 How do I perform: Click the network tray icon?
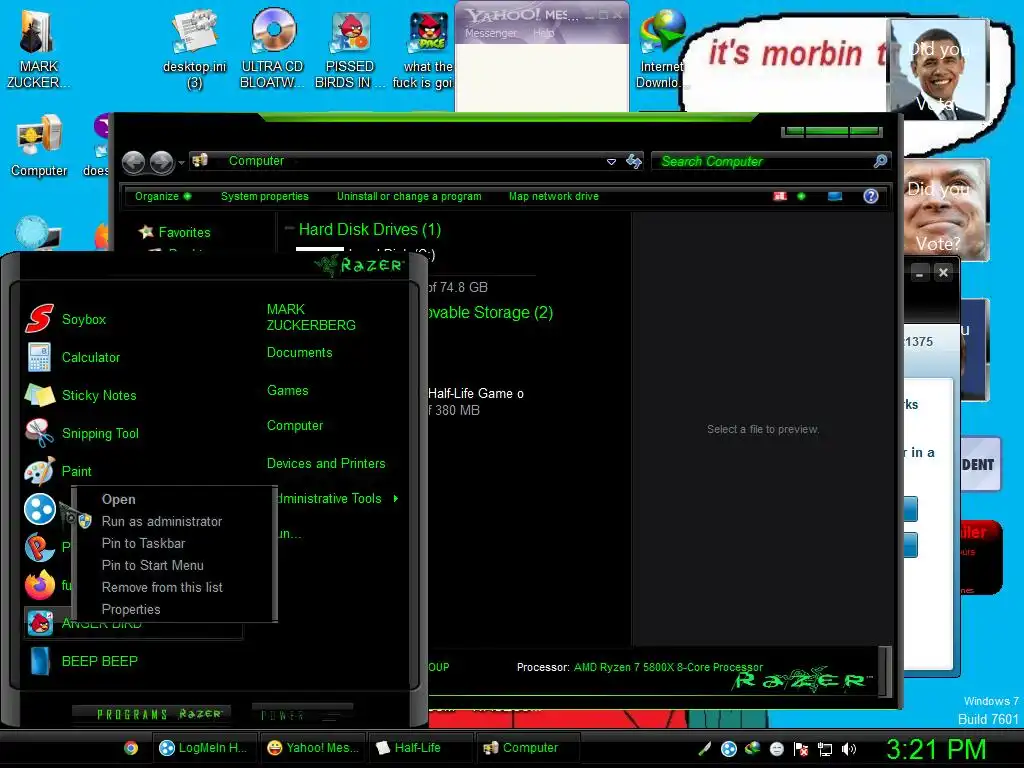click(x=825, y=749)
